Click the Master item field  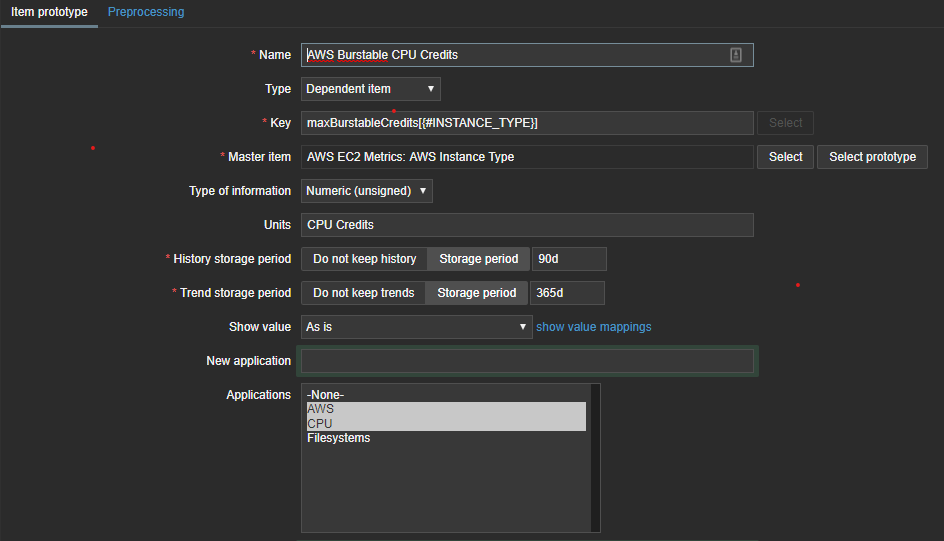[527, 157]
